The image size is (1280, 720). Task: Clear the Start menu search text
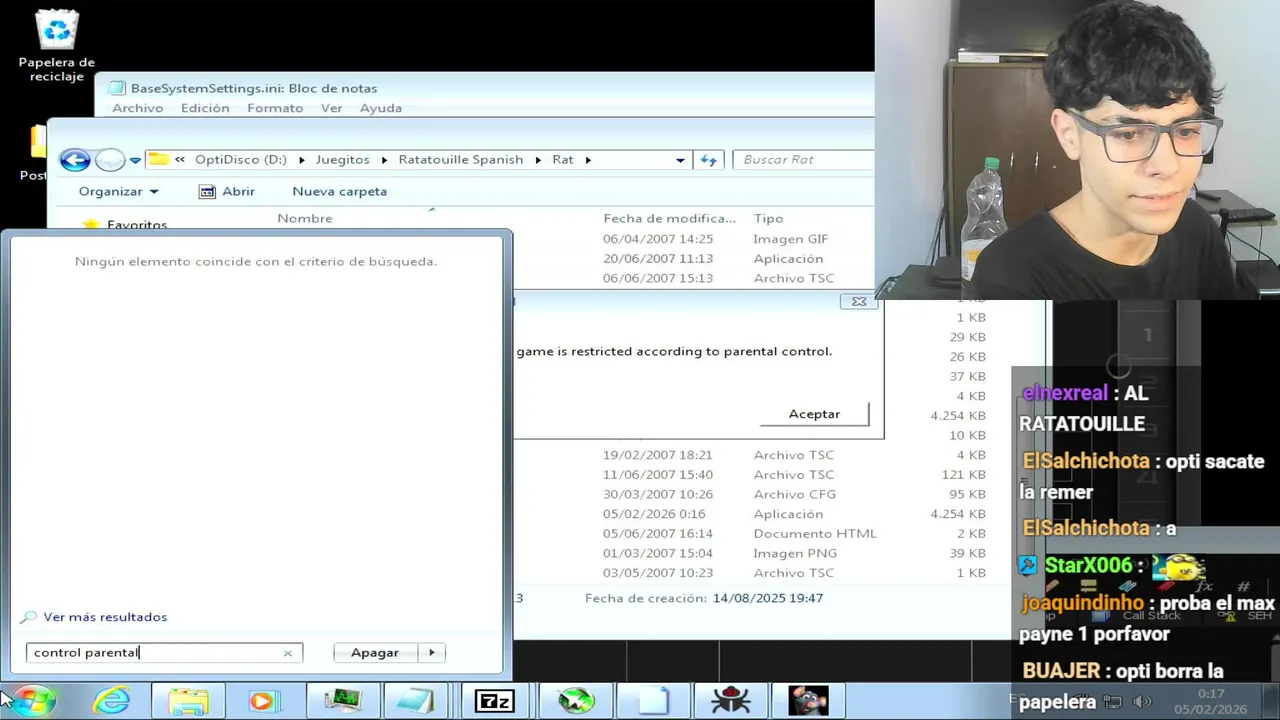click(x=287, y=653)
